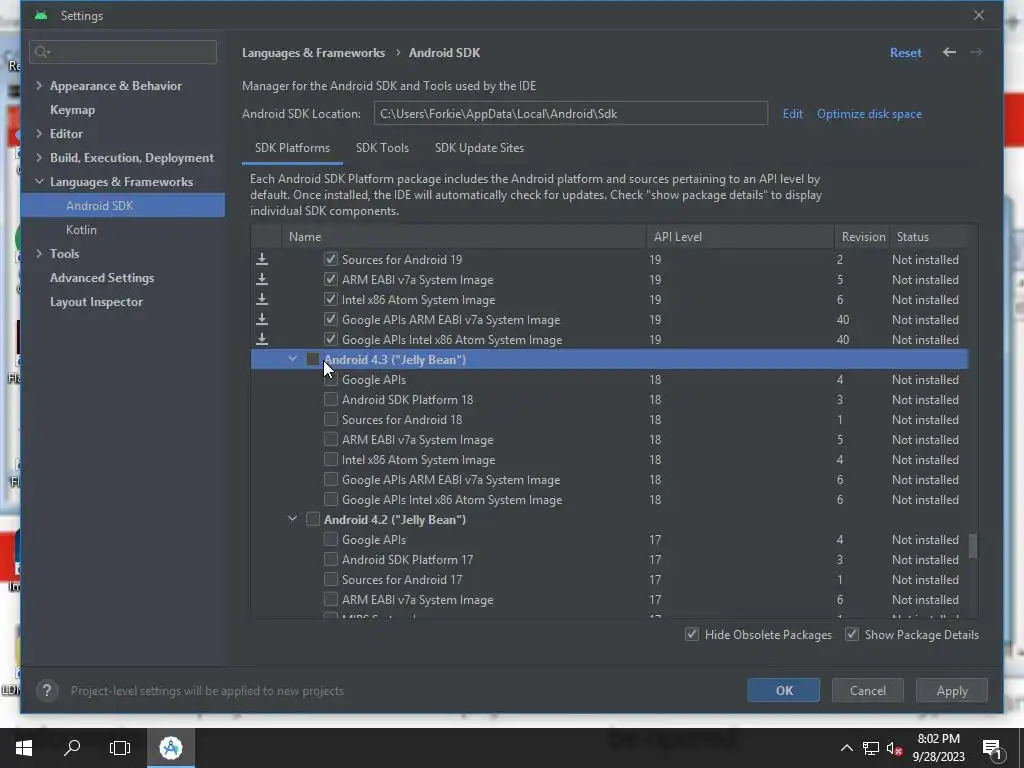Click download icon beside Intel x86 Atom System Image 19
This screenshot has height=768, width=1024.
(x=262, y=300)
